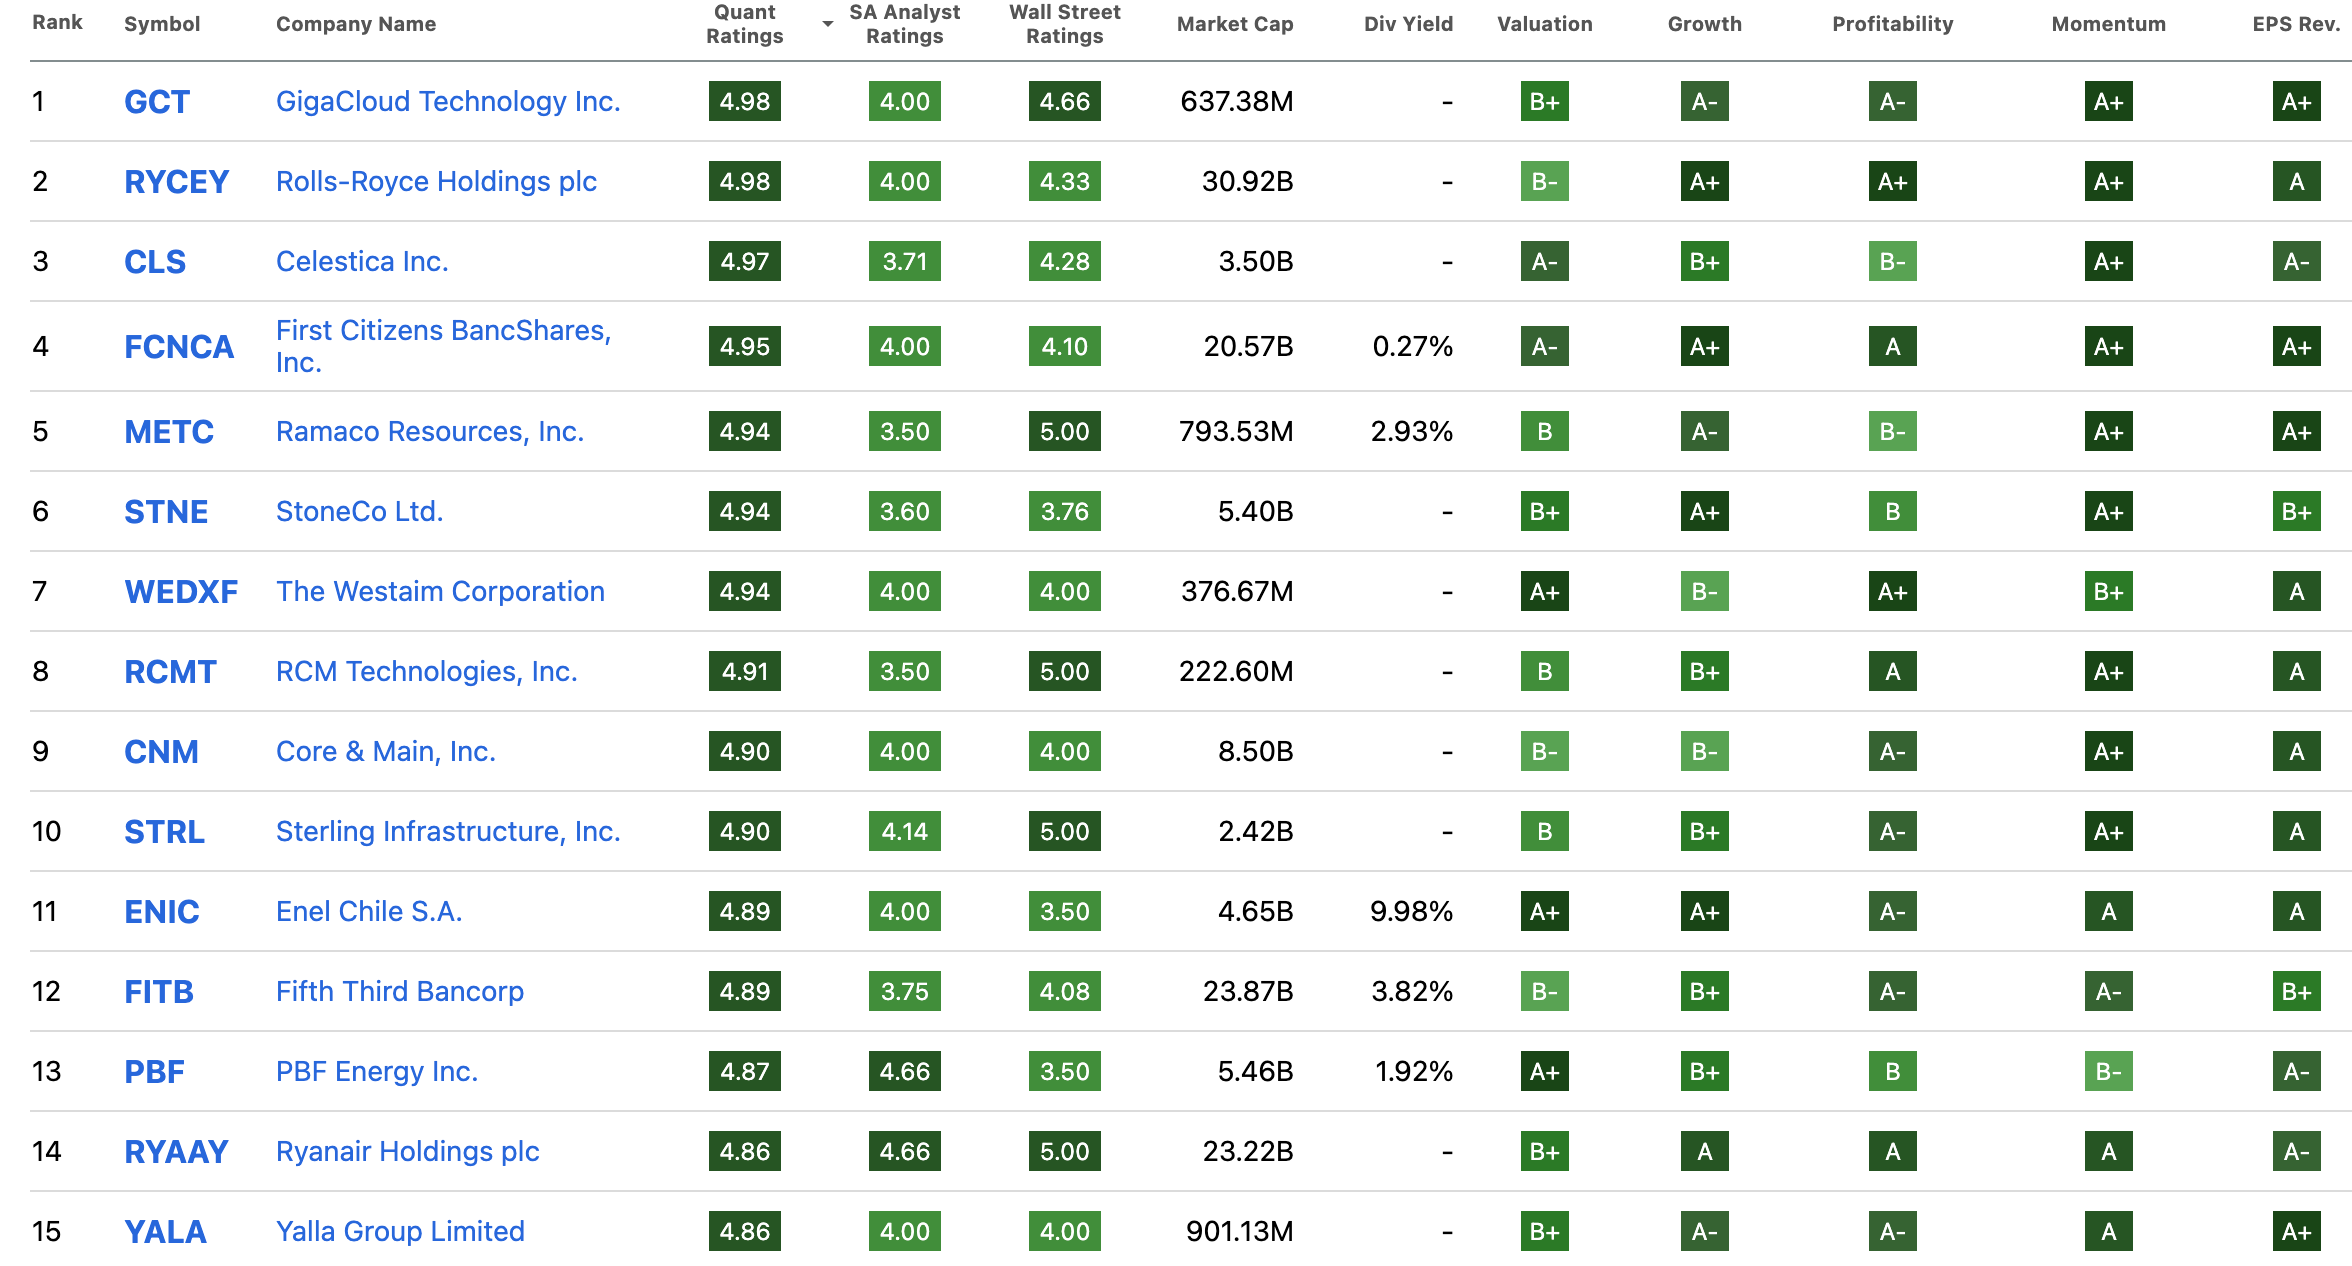Open the GCT ticker symbol link
This screenshot has height=1266, width=2352.
[156, 102]
